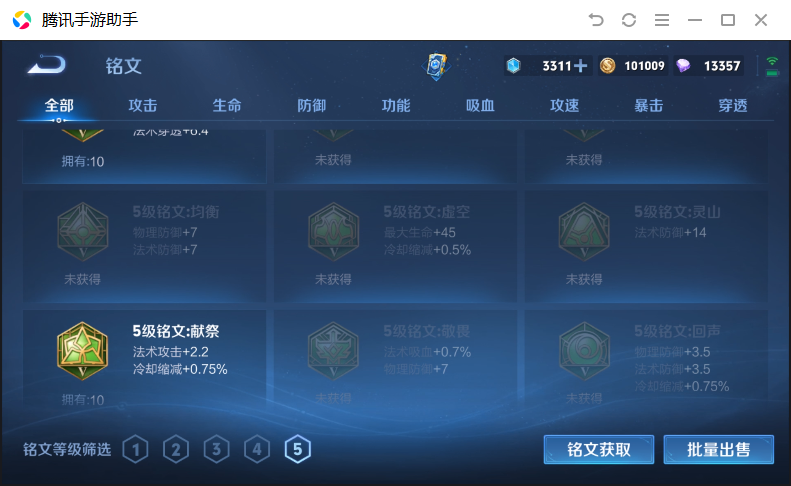The image size is (791, 486).
Task: Switch to the 生命 tab
Action: pos(227,105)
